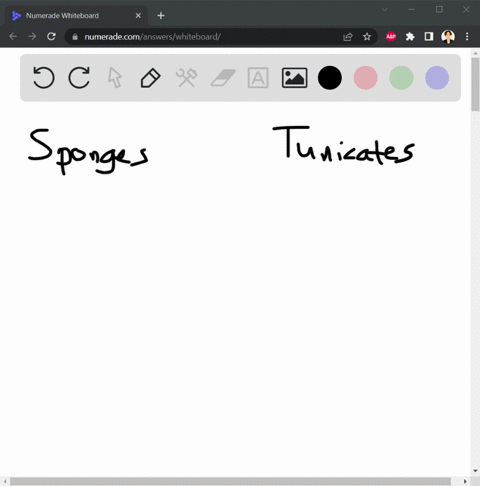Open the crossed tools icon
Viewport: 480px width, 486px height.
186,78
